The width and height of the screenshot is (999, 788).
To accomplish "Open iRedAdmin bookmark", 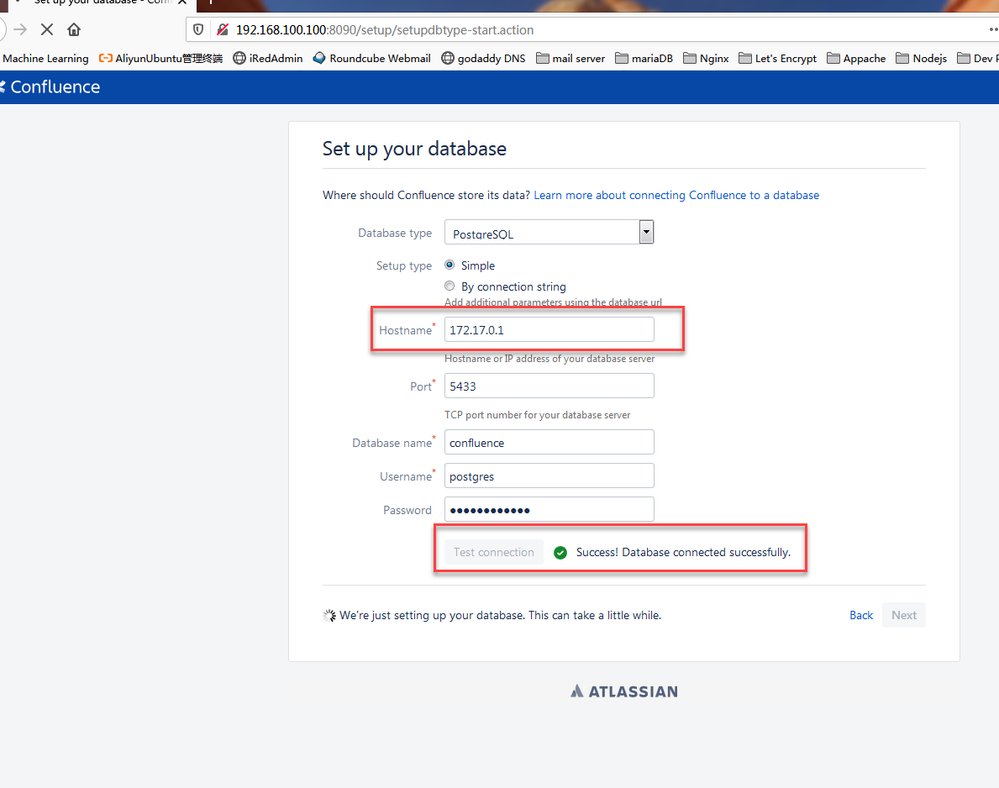I will pos(268,58).
